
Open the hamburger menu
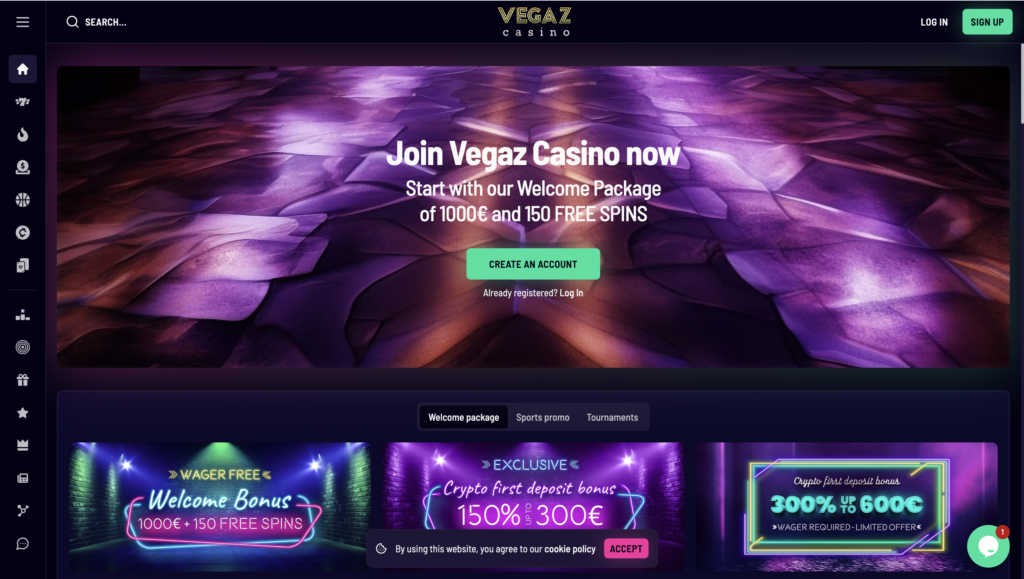(23, 22)
